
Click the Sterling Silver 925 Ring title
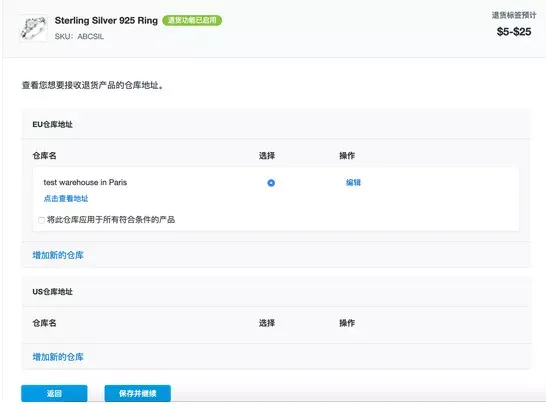tap(106, 21)
